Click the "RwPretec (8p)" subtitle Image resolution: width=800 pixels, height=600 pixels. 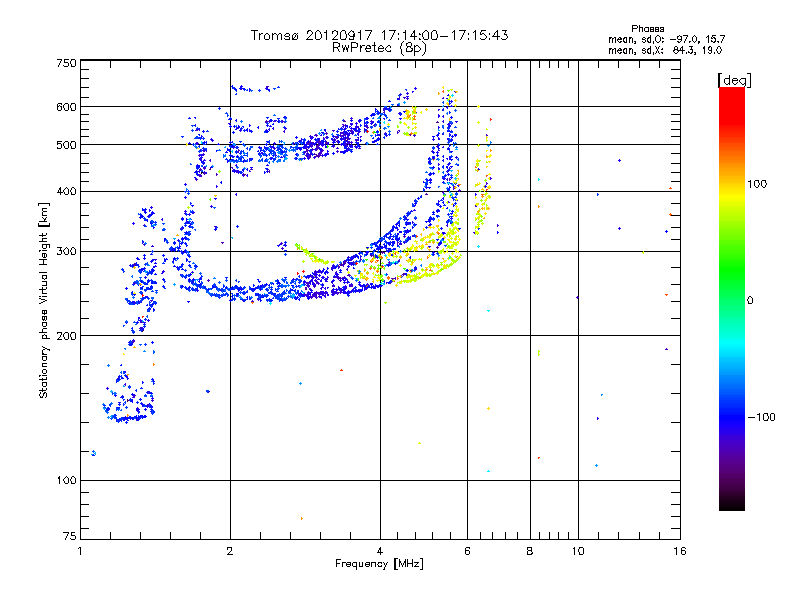pyautogui.click(x=379, y=48)
